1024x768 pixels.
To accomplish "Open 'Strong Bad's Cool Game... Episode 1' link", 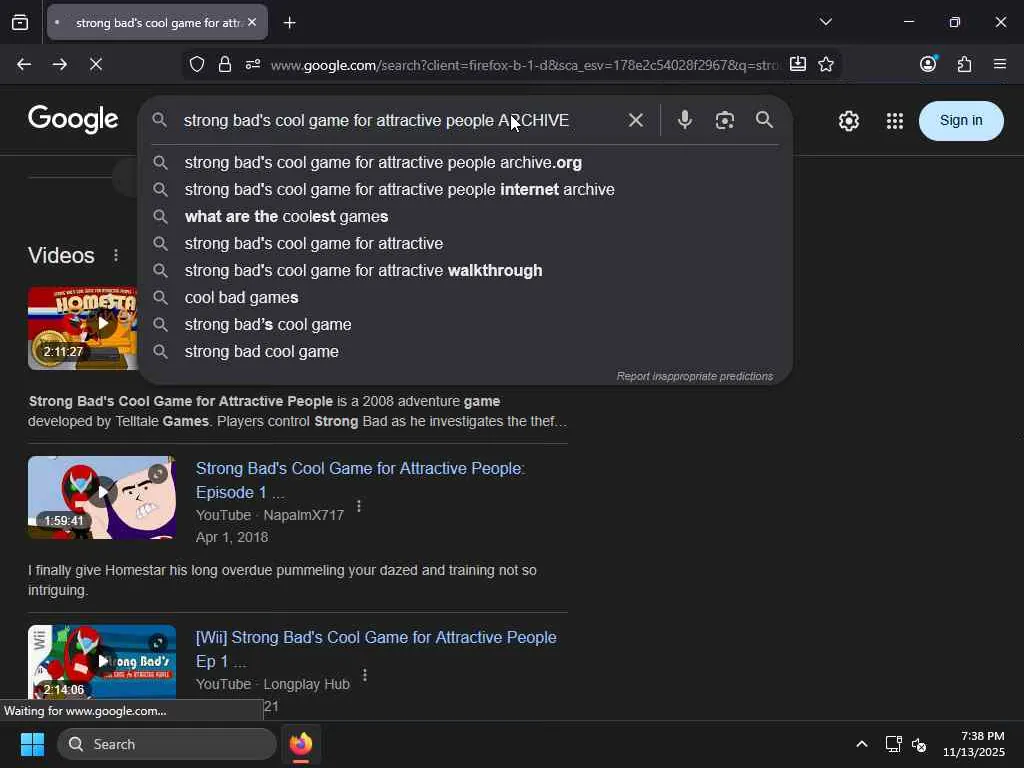I will pyautogui.click(x=360, y=480).
